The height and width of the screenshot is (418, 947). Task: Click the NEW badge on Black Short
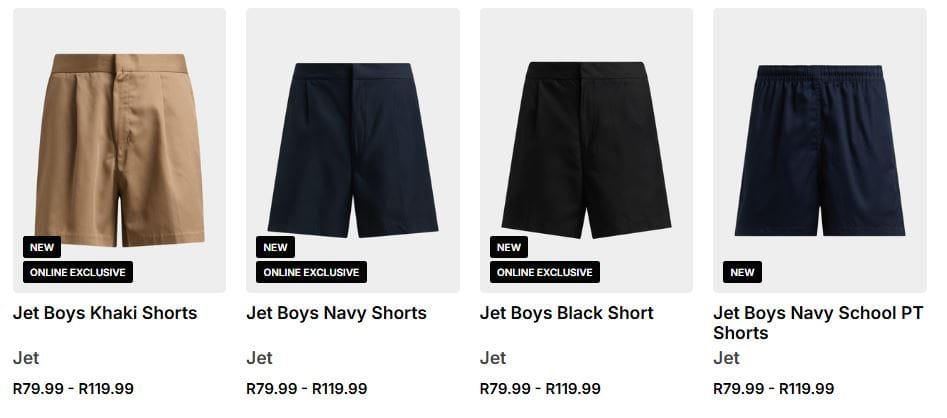pos(509,247)
